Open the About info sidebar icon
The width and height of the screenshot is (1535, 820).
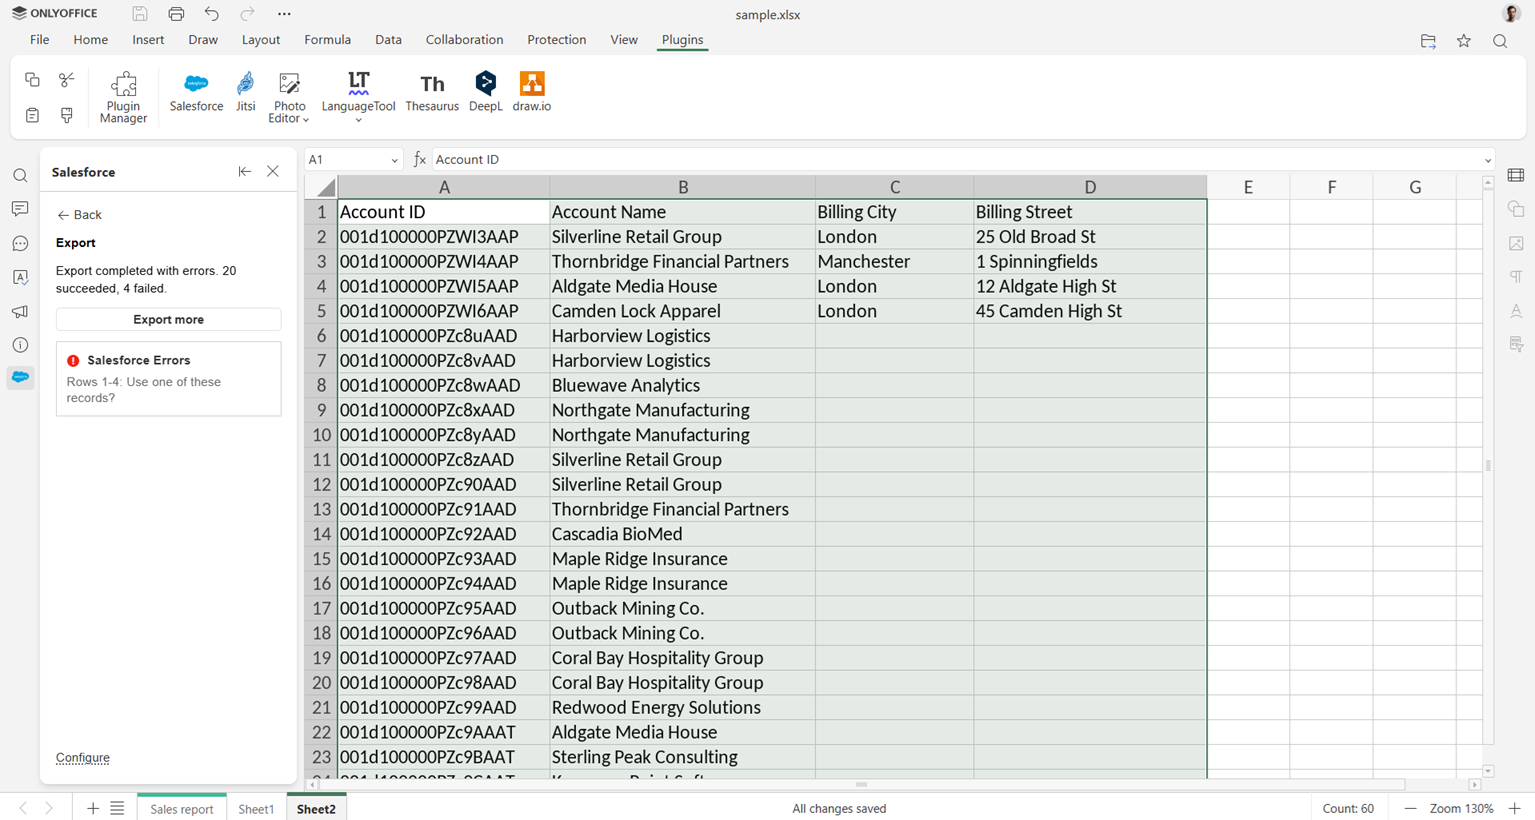[20, 345]
